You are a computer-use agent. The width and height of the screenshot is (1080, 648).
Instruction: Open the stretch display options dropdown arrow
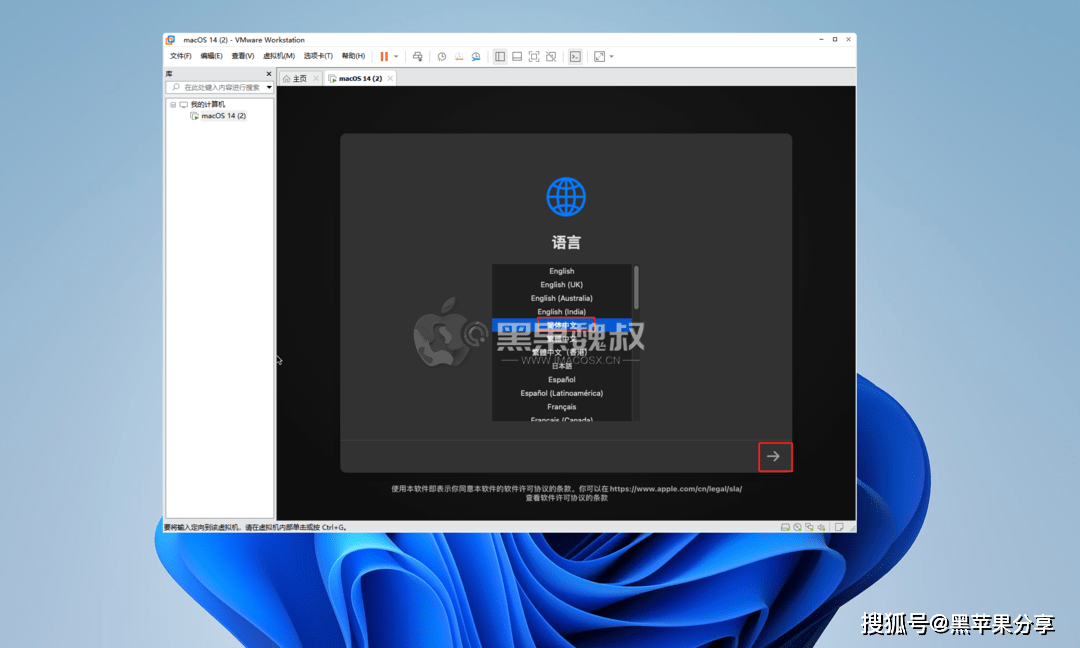pyautogui.click(x=612, y=56)
